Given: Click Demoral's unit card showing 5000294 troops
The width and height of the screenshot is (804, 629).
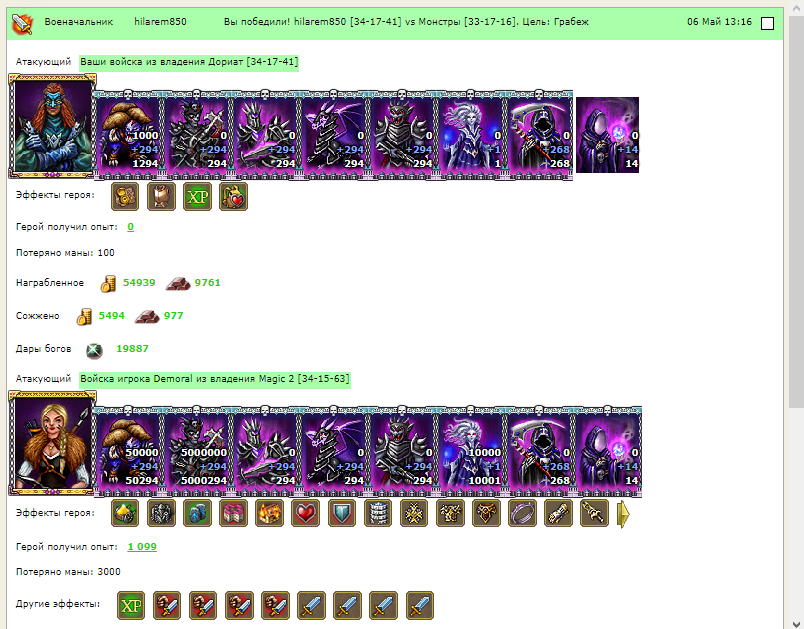Looking at the screenshot, I should (197, 452).
